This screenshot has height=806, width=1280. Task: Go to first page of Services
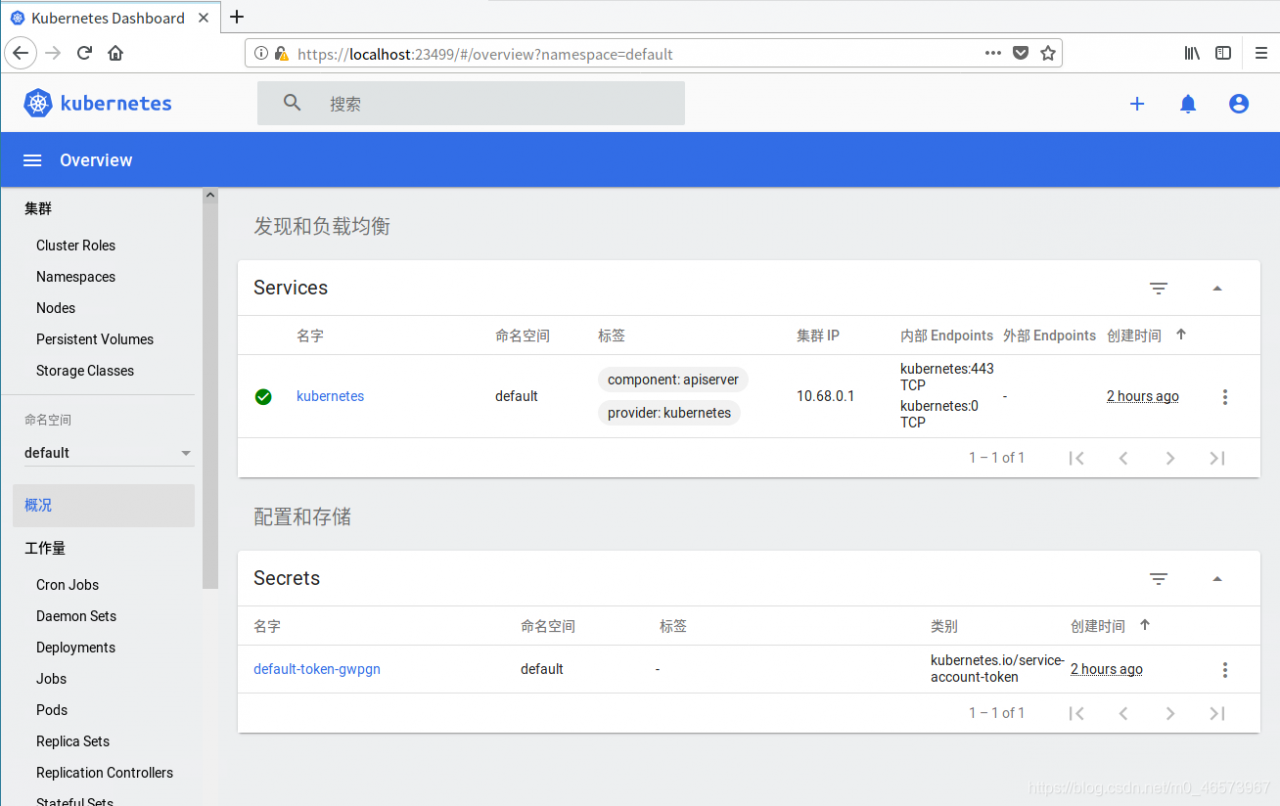click(x=1076, y=458)
